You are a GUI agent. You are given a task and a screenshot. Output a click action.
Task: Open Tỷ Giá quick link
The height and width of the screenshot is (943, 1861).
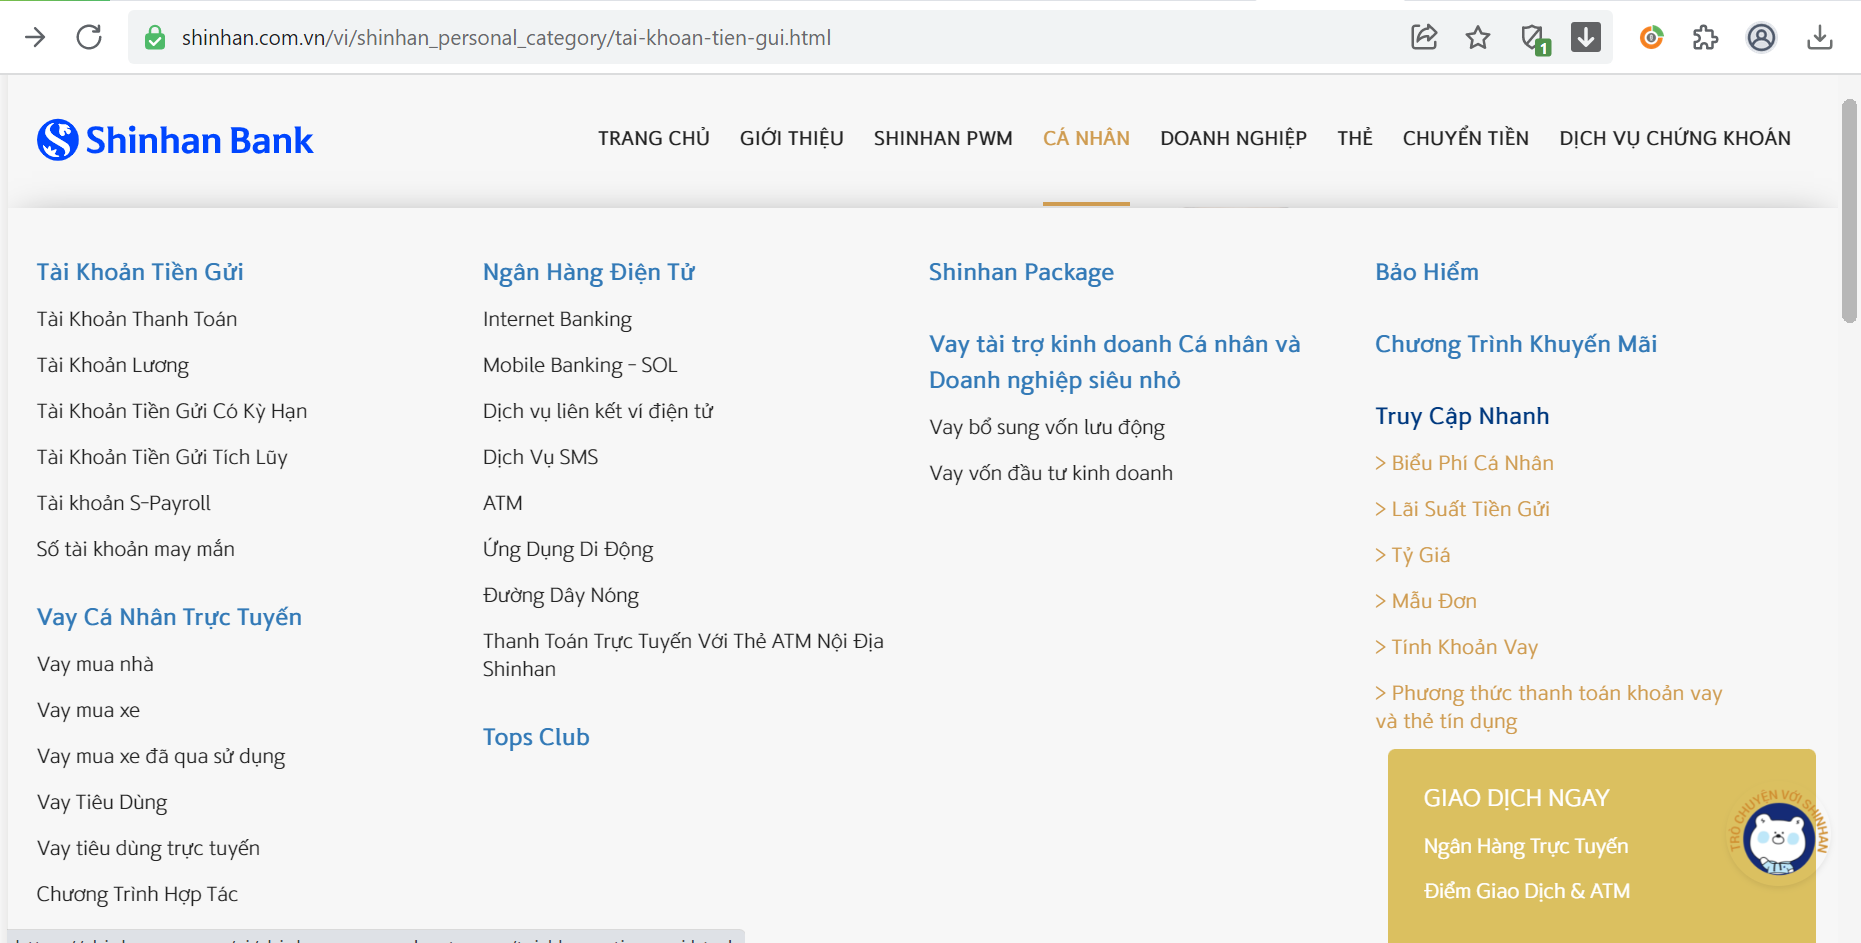tap(1413, 555)
